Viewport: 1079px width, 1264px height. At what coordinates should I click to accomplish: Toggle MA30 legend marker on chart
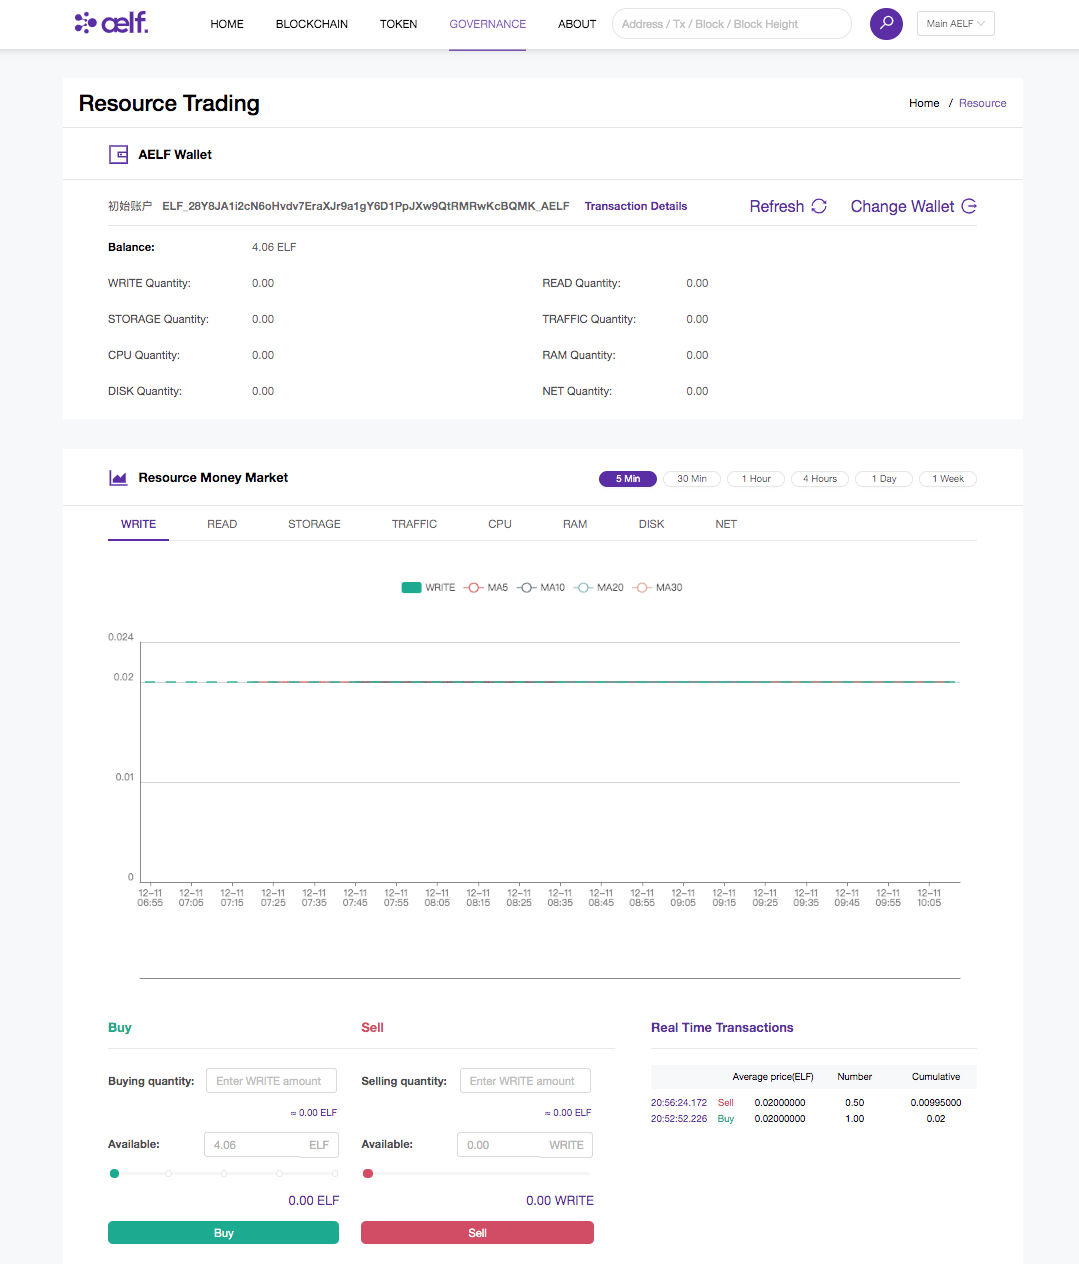(642, 588)
